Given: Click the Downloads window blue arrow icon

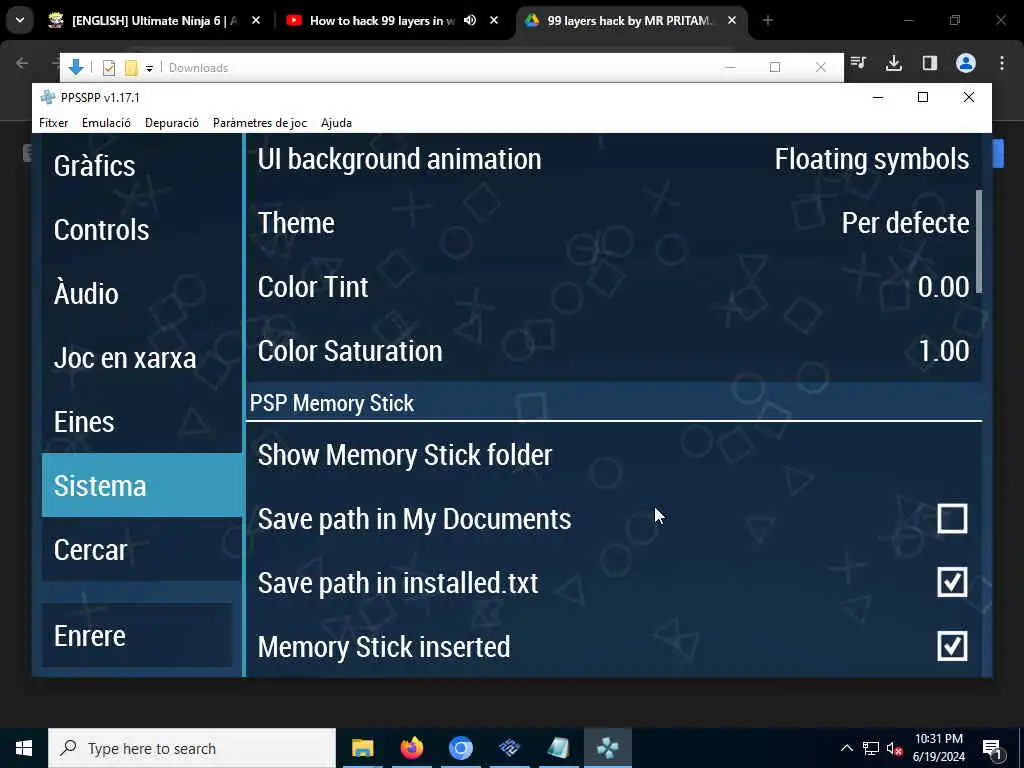Looking at the screenshot, I should coord(76,67).
